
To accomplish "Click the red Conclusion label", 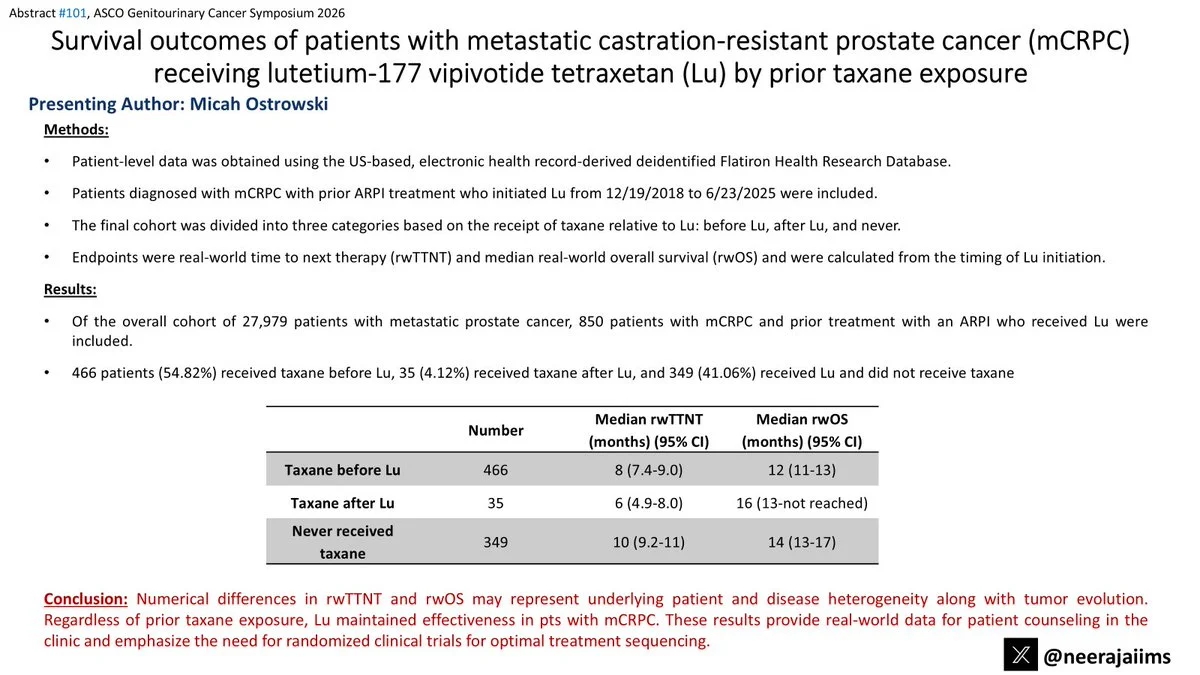I will 86,599.
